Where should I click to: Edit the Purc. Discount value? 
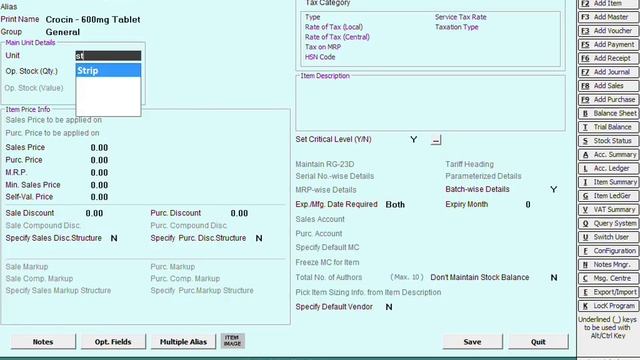coord(239,213)
